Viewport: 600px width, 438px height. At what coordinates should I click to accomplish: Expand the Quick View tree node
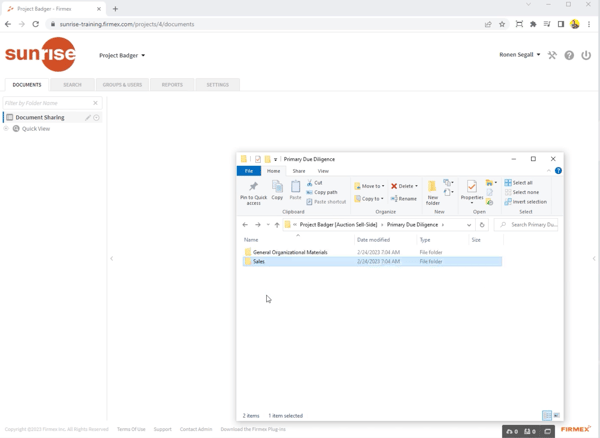[6, 129]
